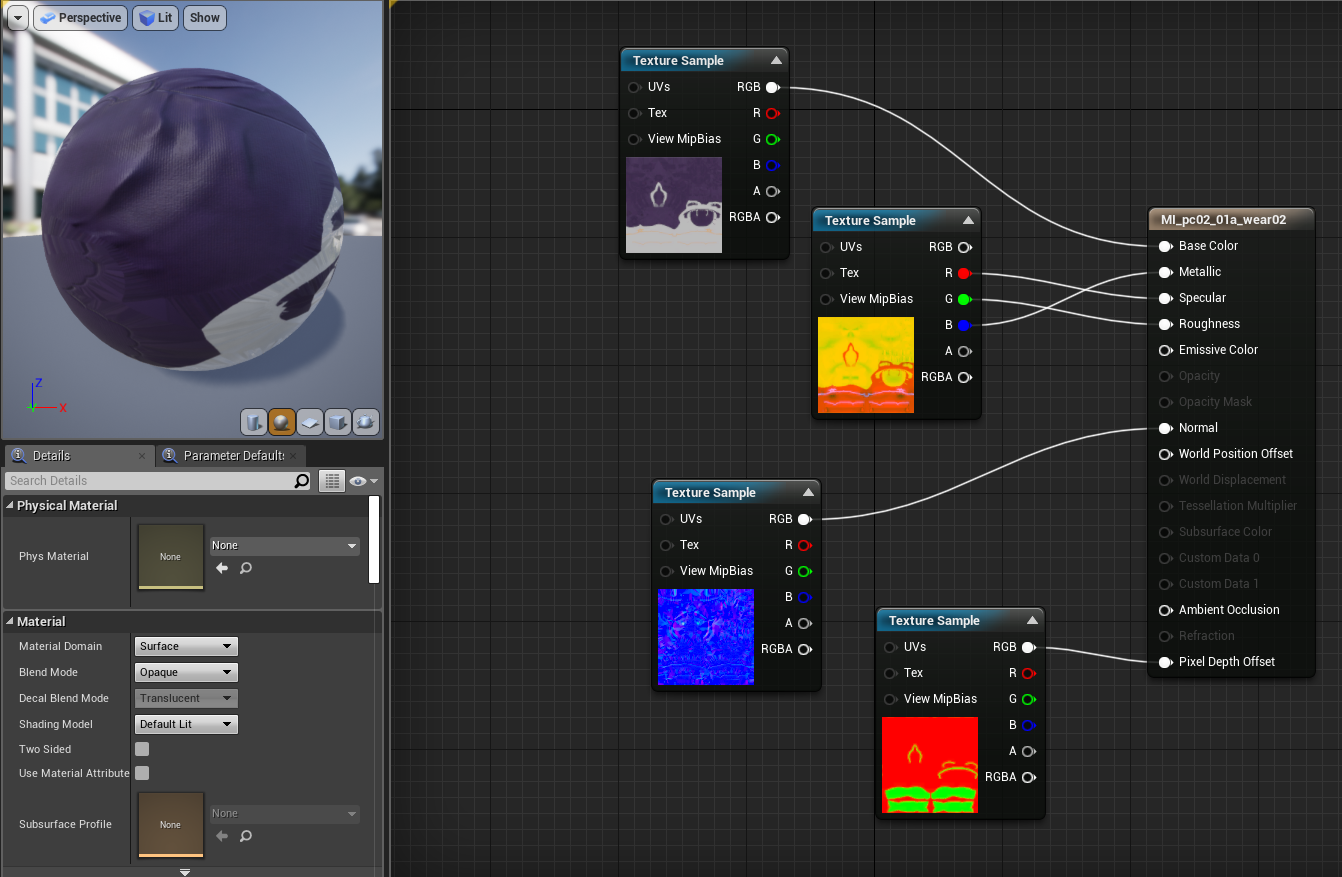Viewport: 1342px width, 877px height.
Task: Close the Parameter Defaults tab
Action: pyautogui.click(x=295, y=456)
